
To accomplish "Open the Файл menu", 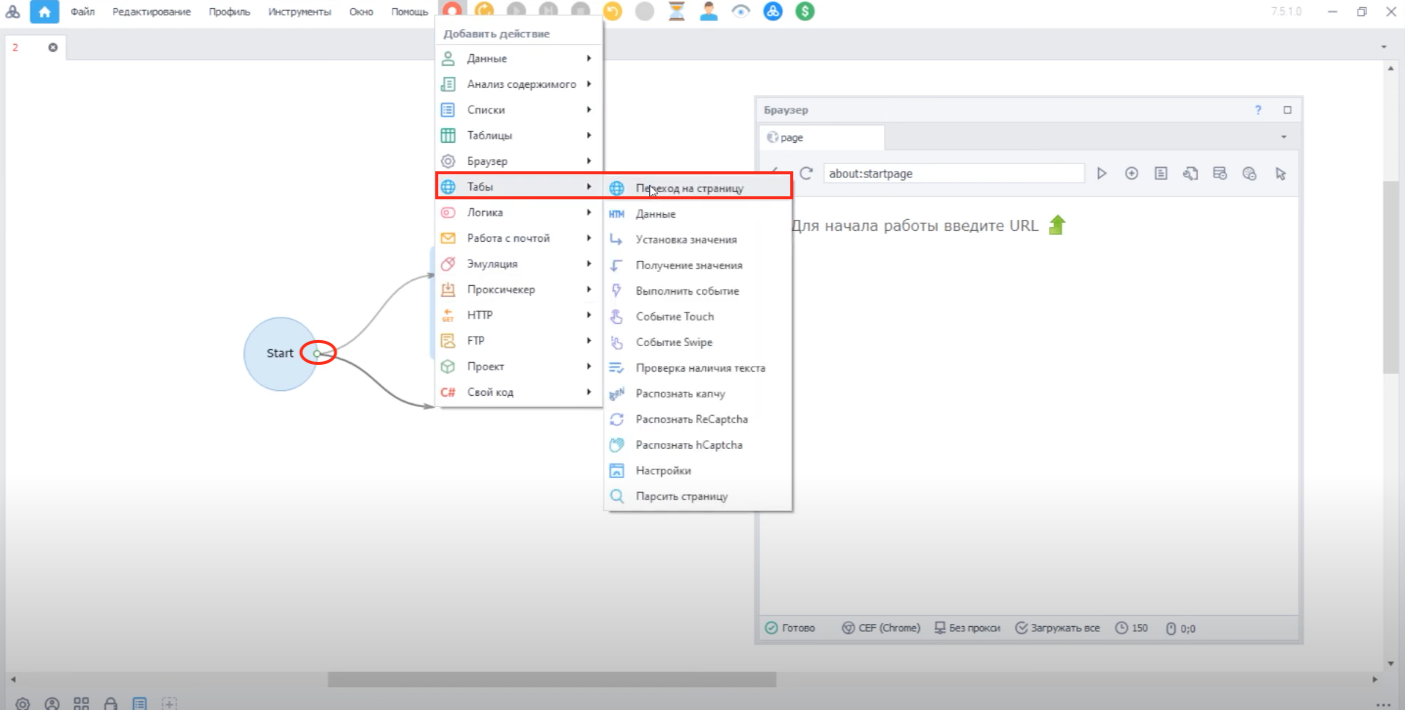I will (x=82, y=12).
